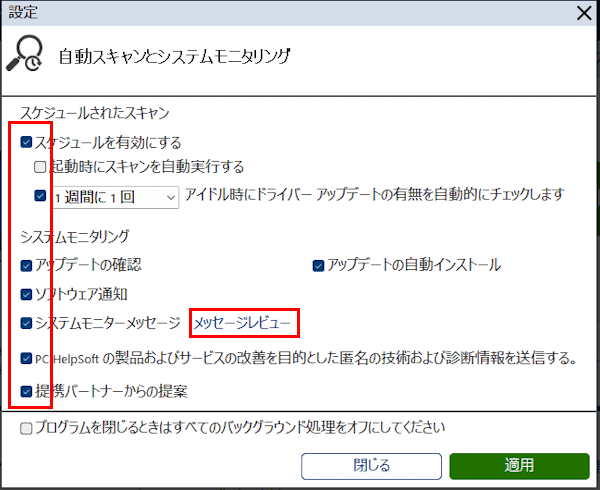The image size is (600, 490).
Task: Enable 起動時にスキャンを自動実行する checkbox
Action: click(40, 167)
